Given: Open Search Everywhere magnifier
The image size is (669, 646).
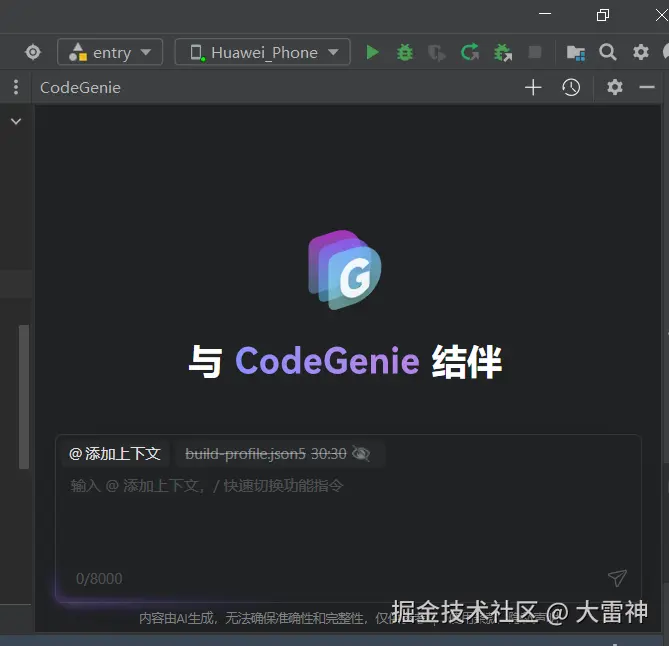Looking at the screenshot, I should click(608, 52).
